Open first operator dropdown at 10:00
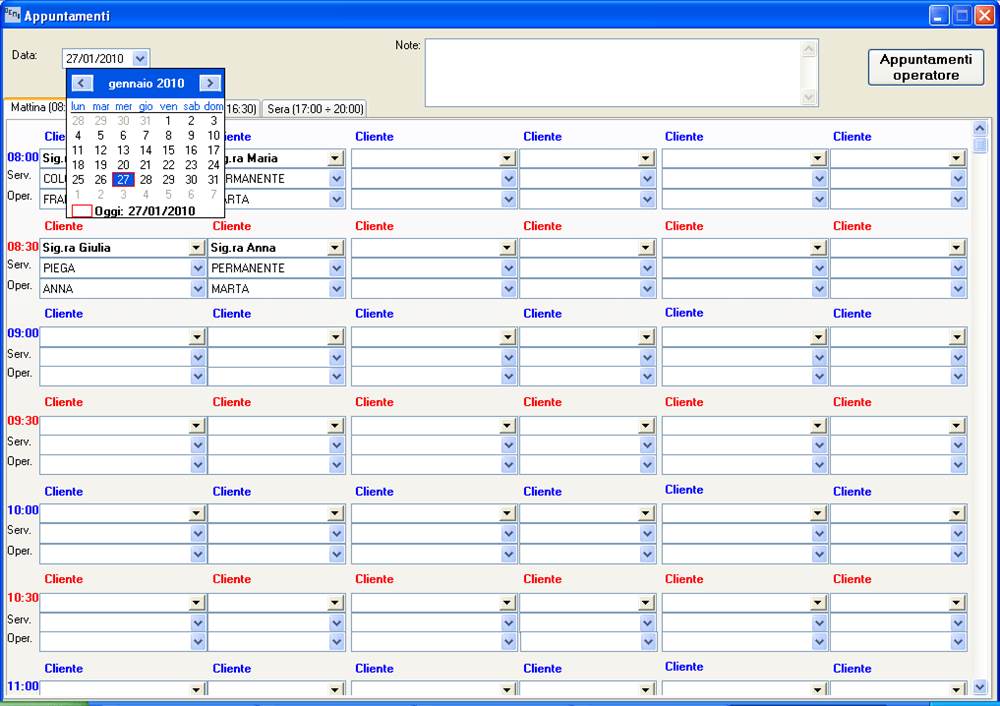The image size is (1000, 706). pos(198,554)
